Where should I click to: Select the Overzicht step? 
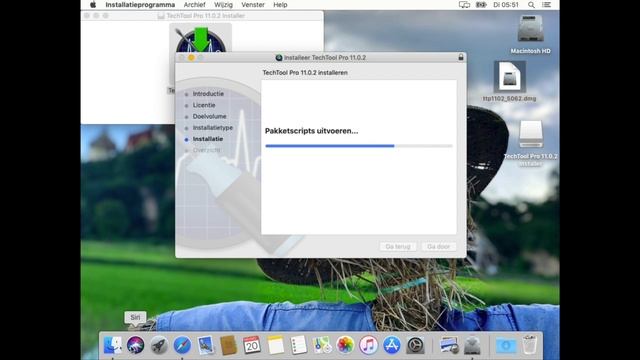point(206,150)
